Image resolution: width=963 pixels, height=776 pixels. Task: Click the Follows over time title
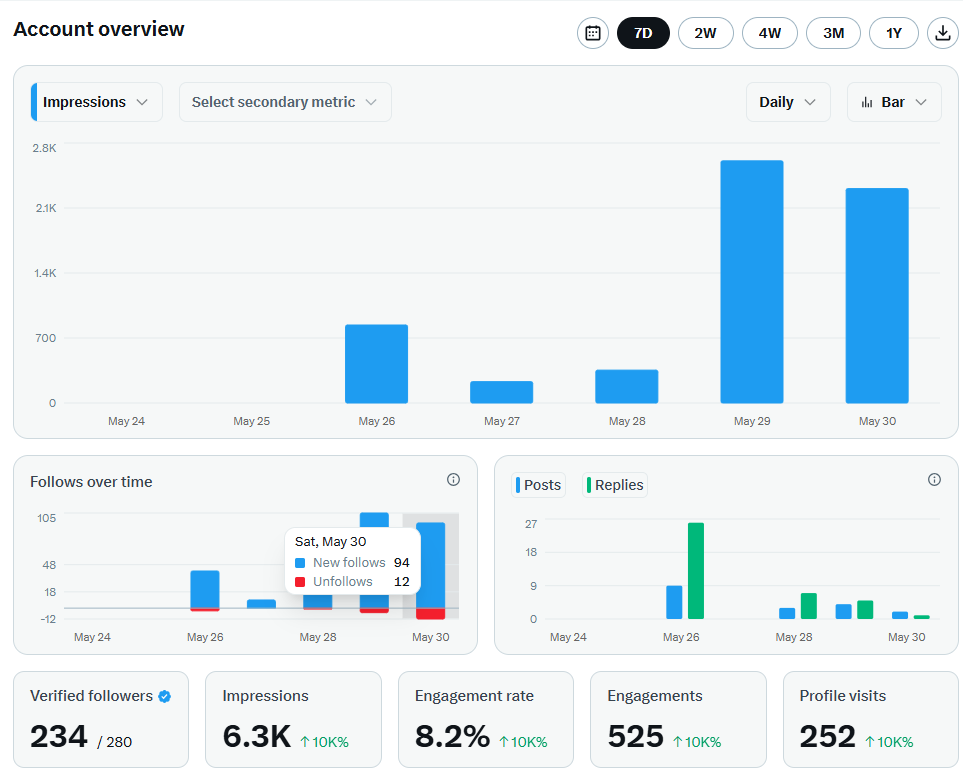point(91,482)
